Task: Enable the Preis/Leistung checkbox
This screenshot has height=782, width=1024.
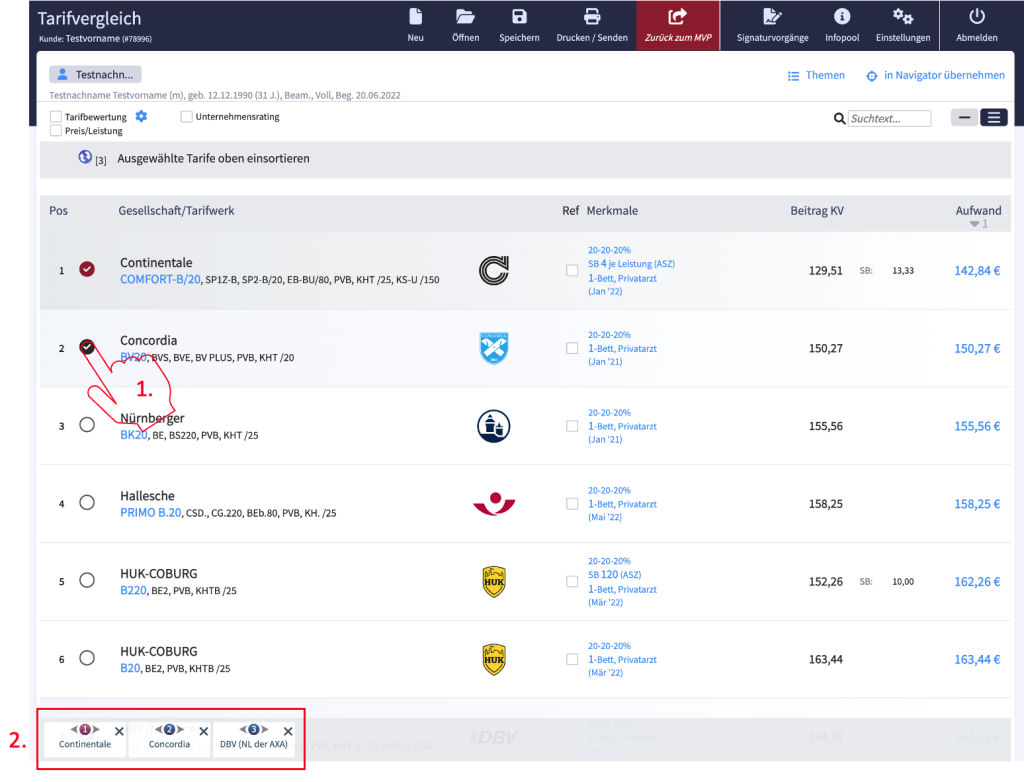Action: tap(56, 131)
